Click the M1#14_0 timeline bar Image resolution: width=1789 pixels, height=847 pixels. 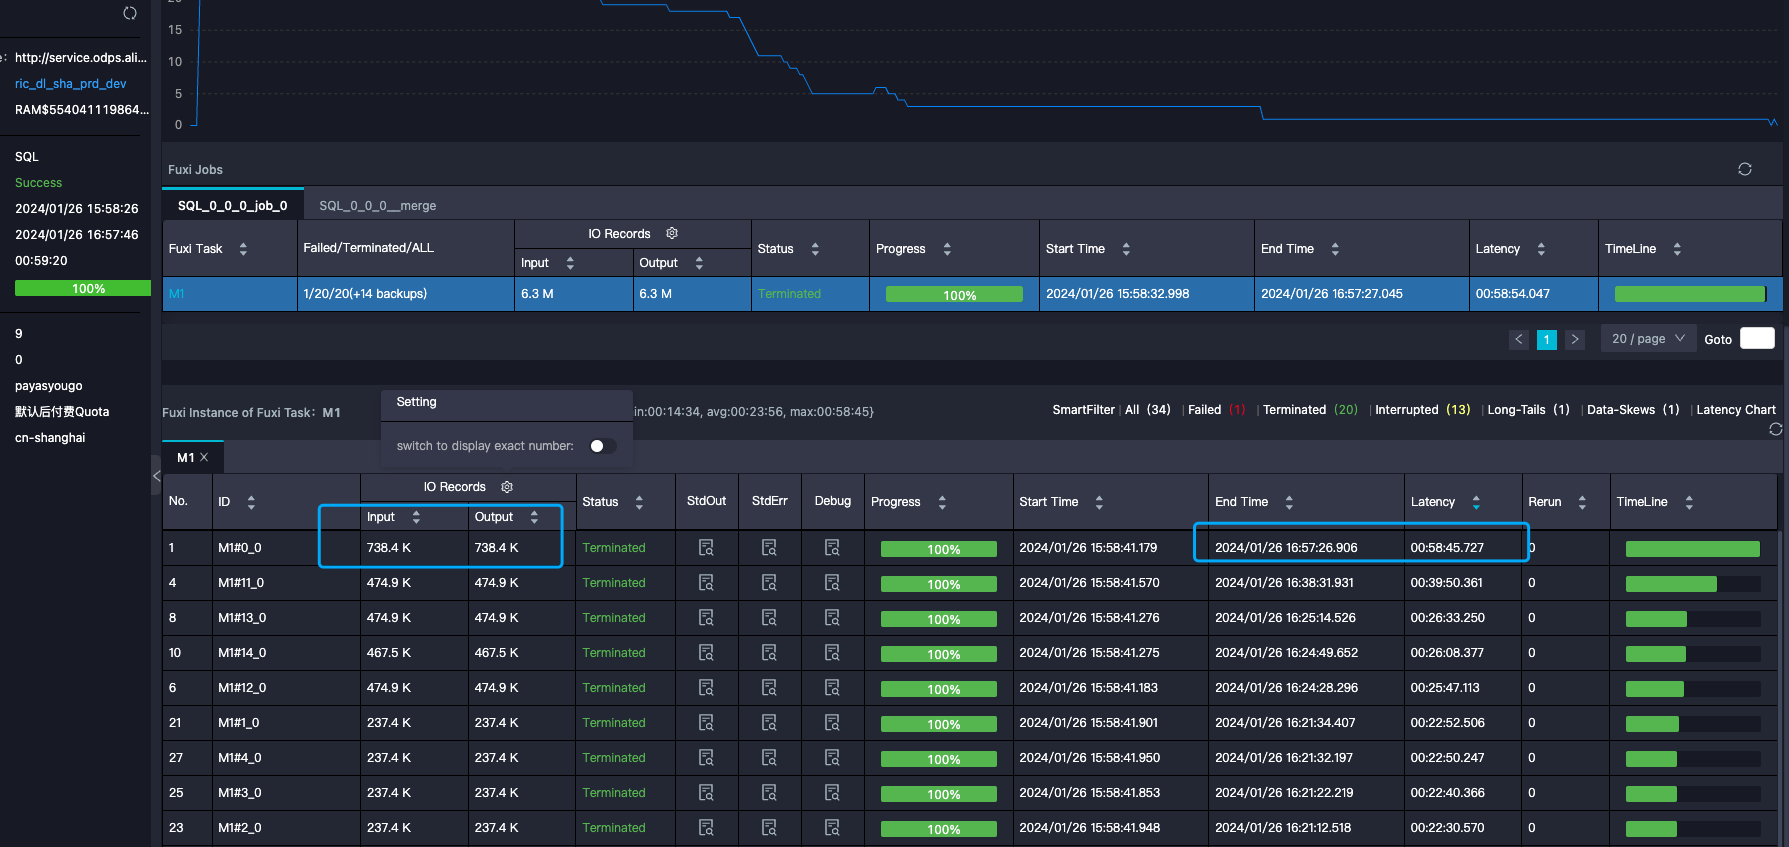pos(1692,654)
